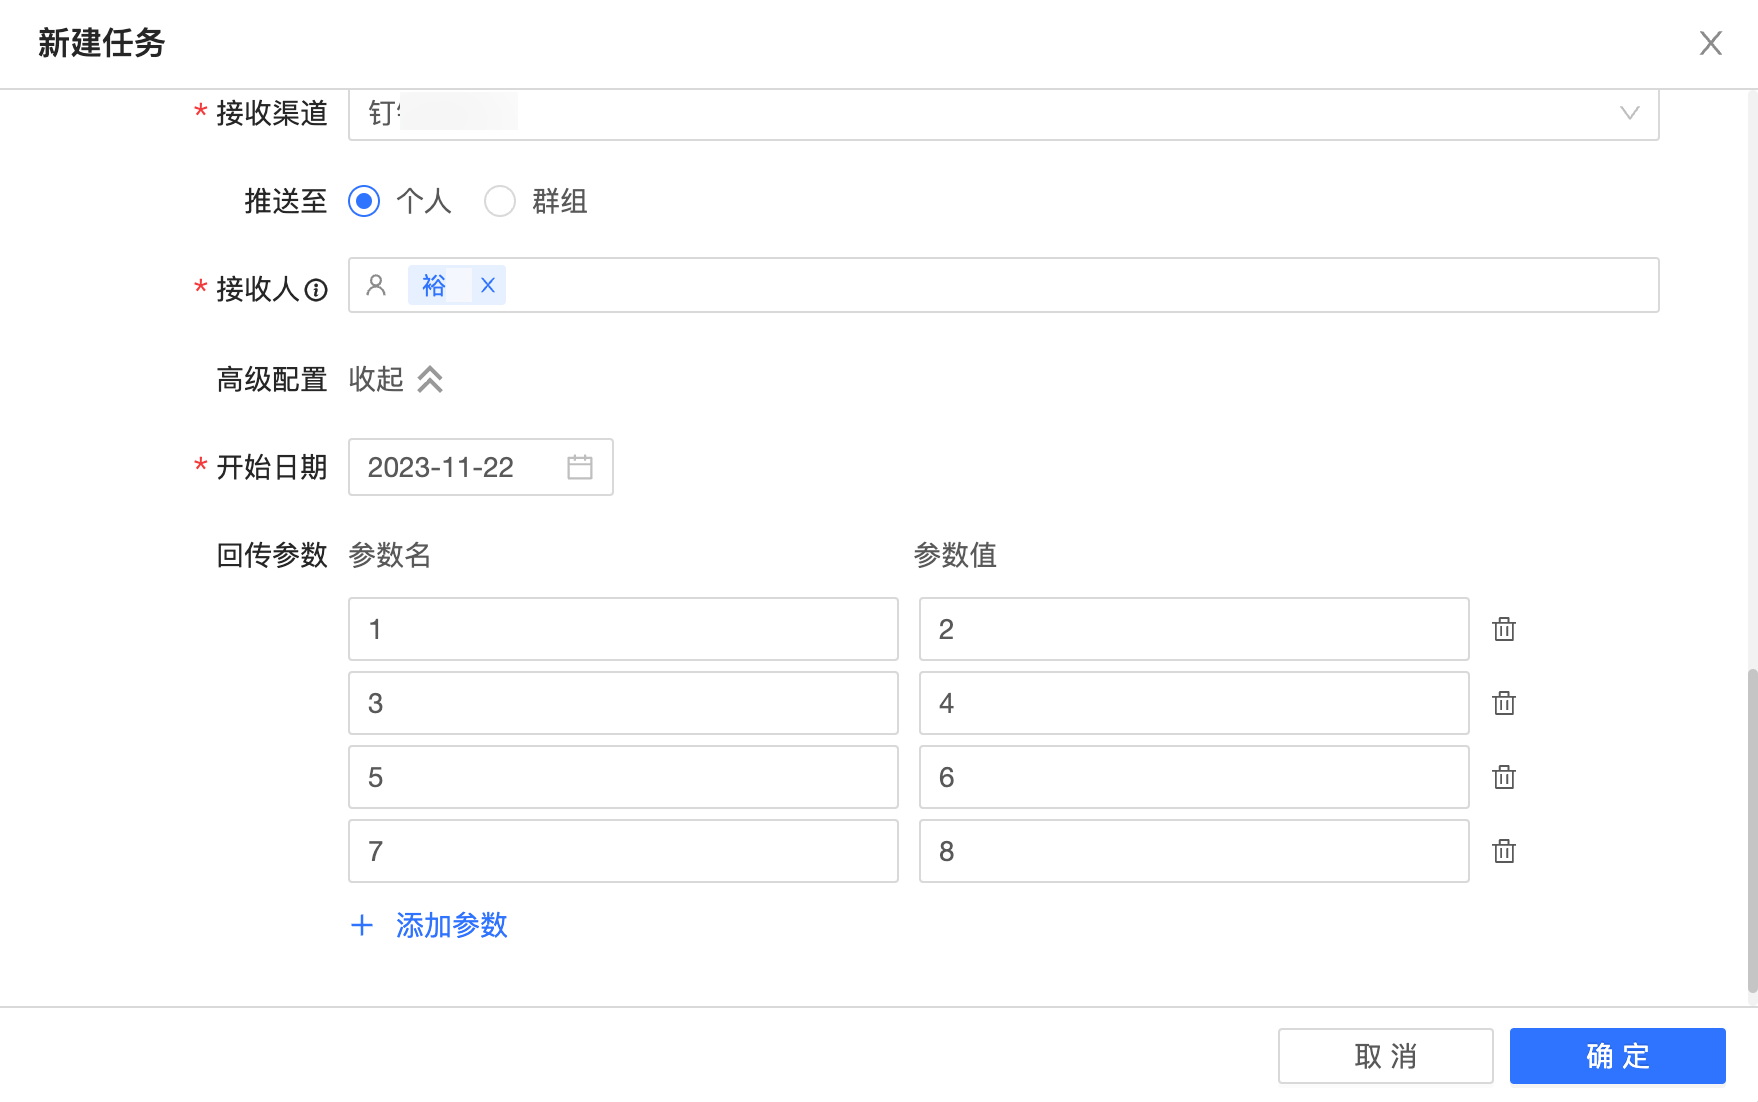Select the 个人 radio option
This screenshot has width=1758, height=1102.
365,201
